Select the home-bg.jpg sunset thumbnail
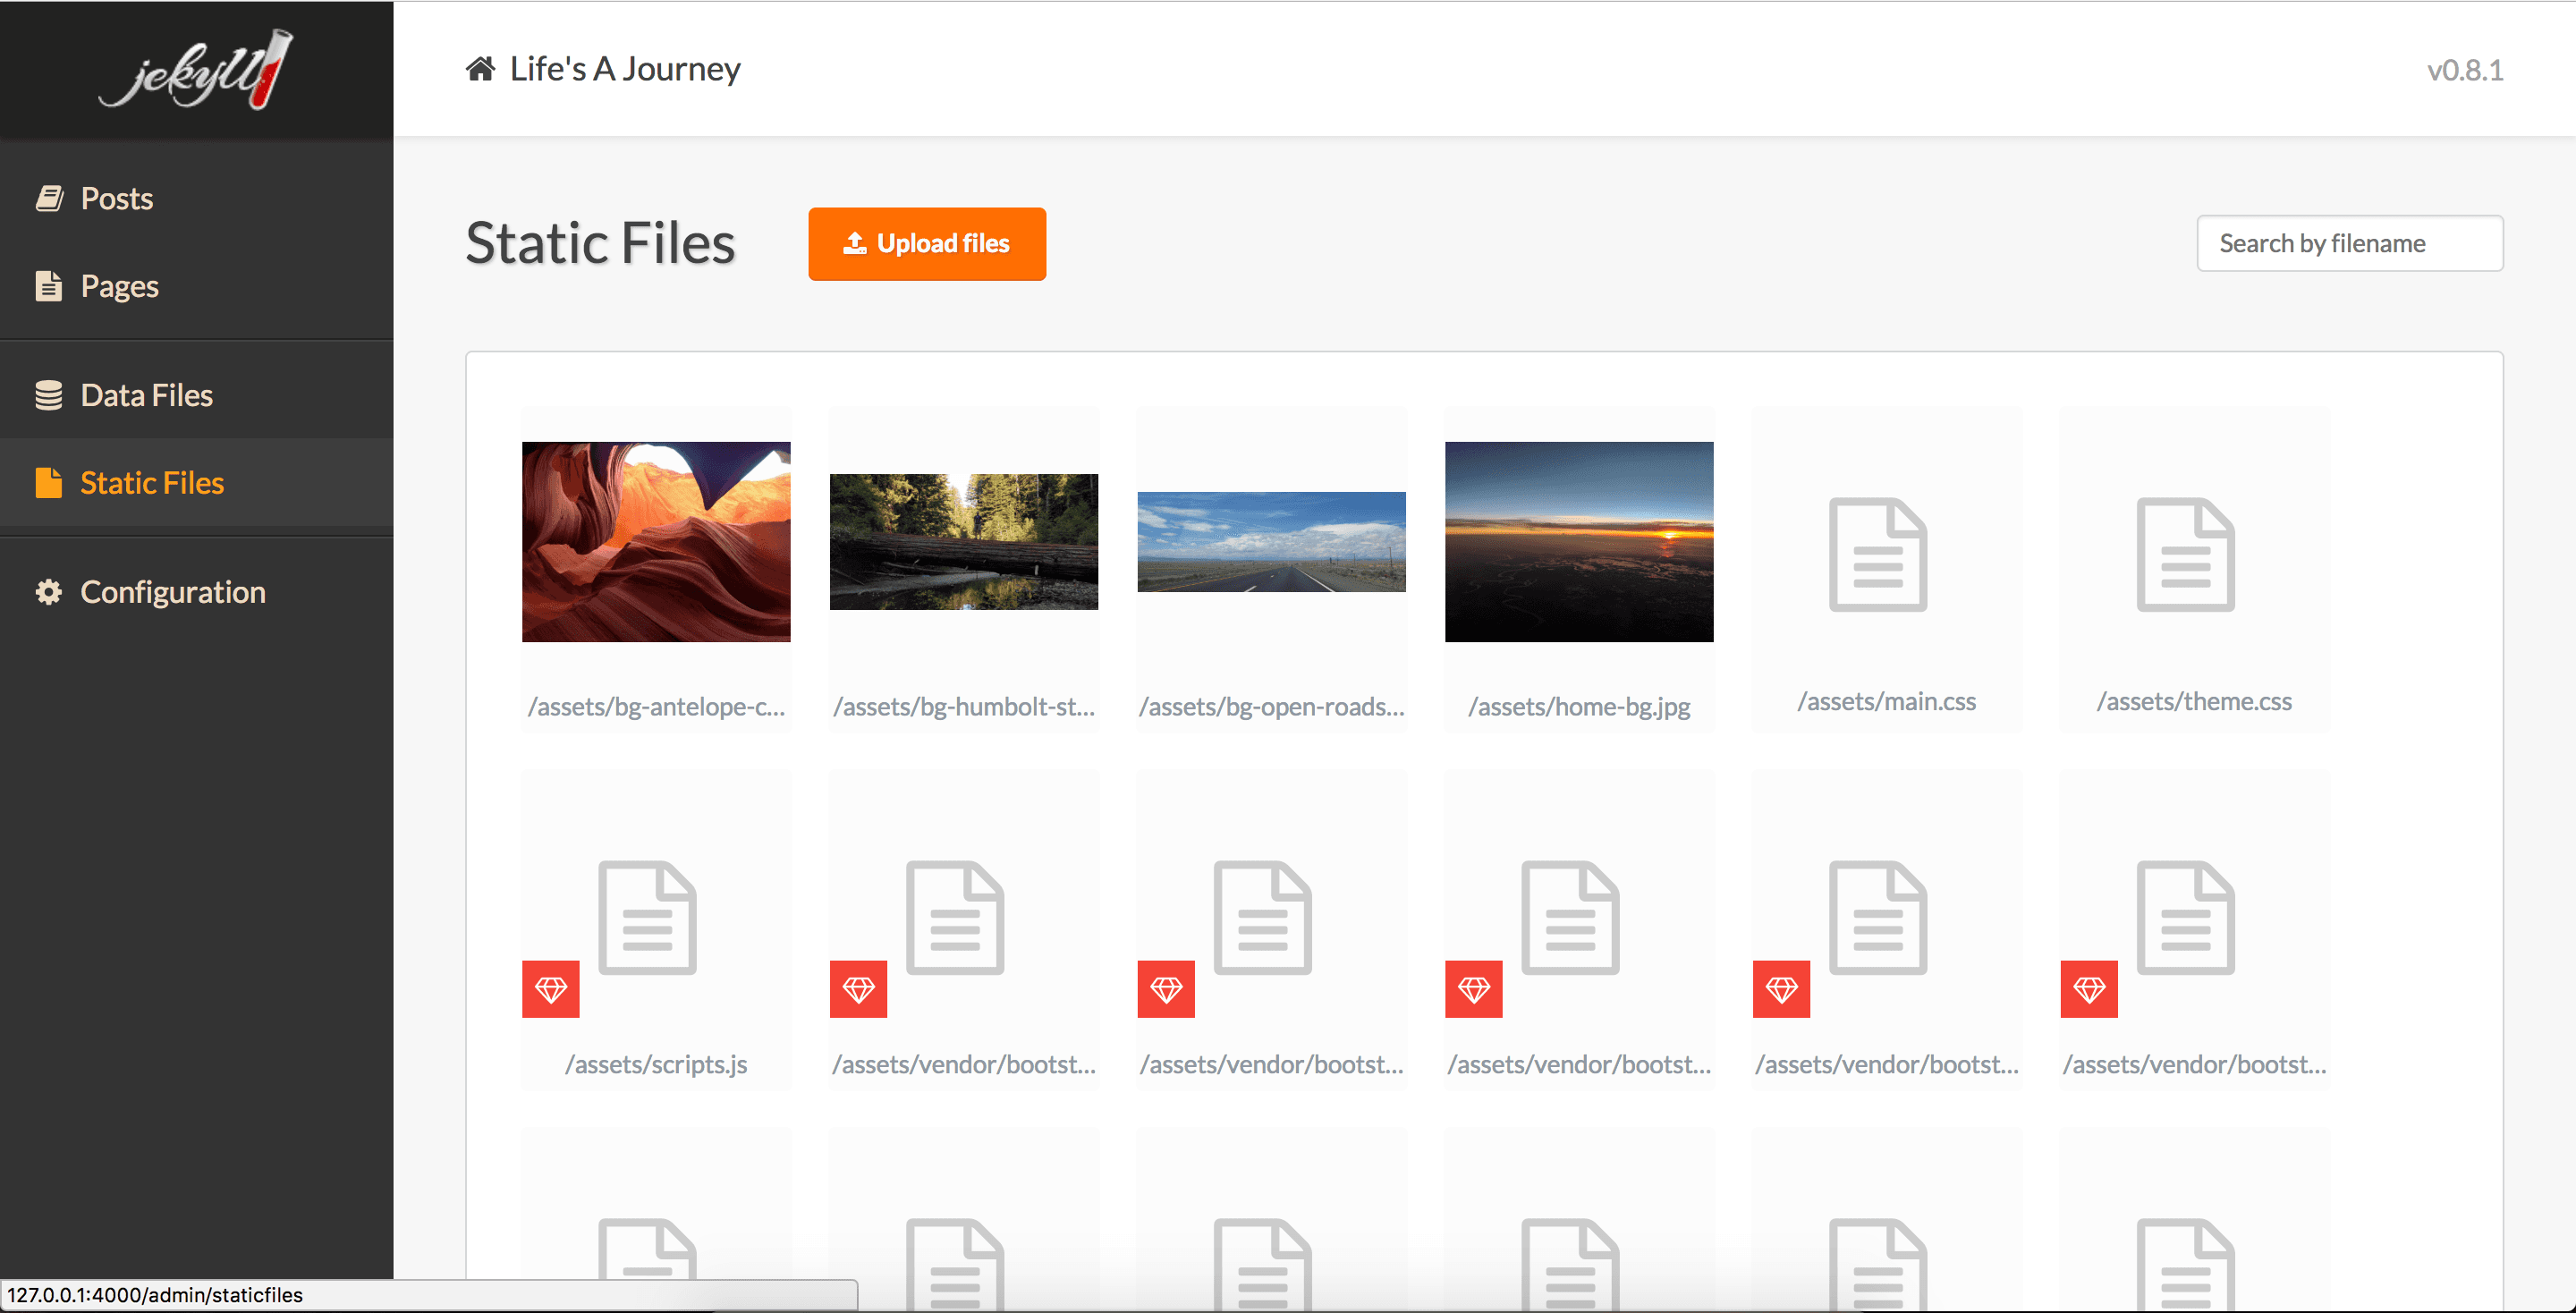 coord(1578,541)
